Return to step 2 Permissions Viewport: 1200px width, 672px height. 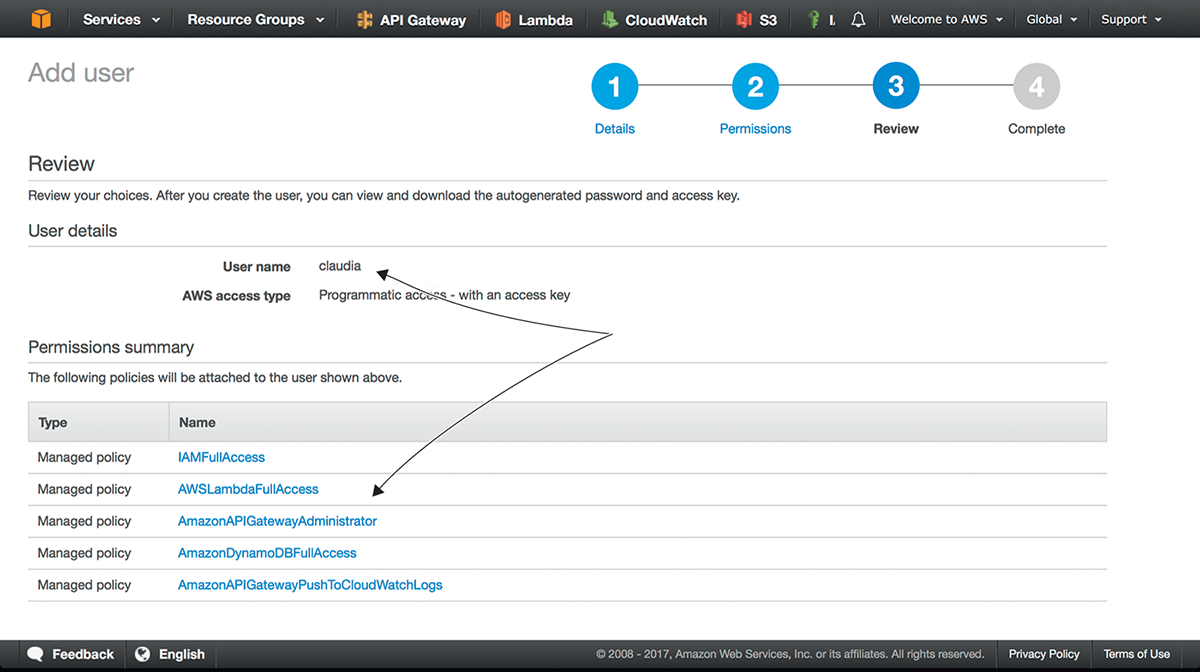point(755,89)
